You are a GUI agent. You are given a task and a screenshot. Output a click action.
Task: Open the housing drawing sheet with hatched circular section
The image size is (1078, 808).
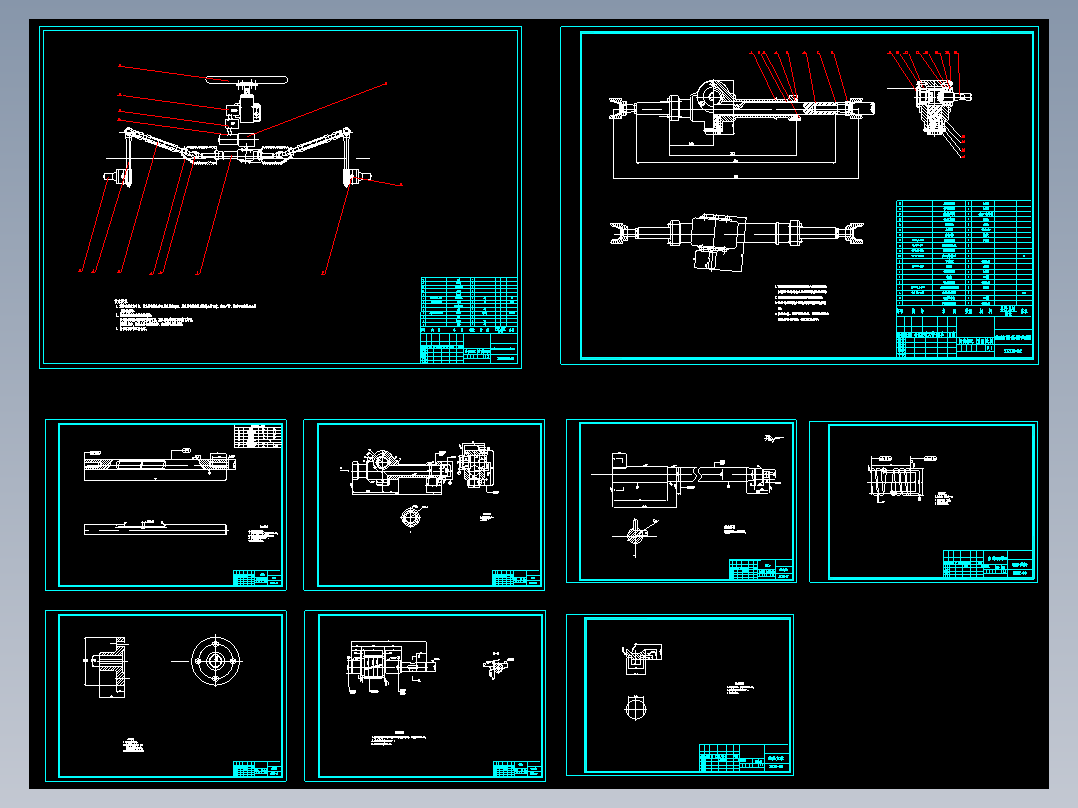[x=424, y=505]
